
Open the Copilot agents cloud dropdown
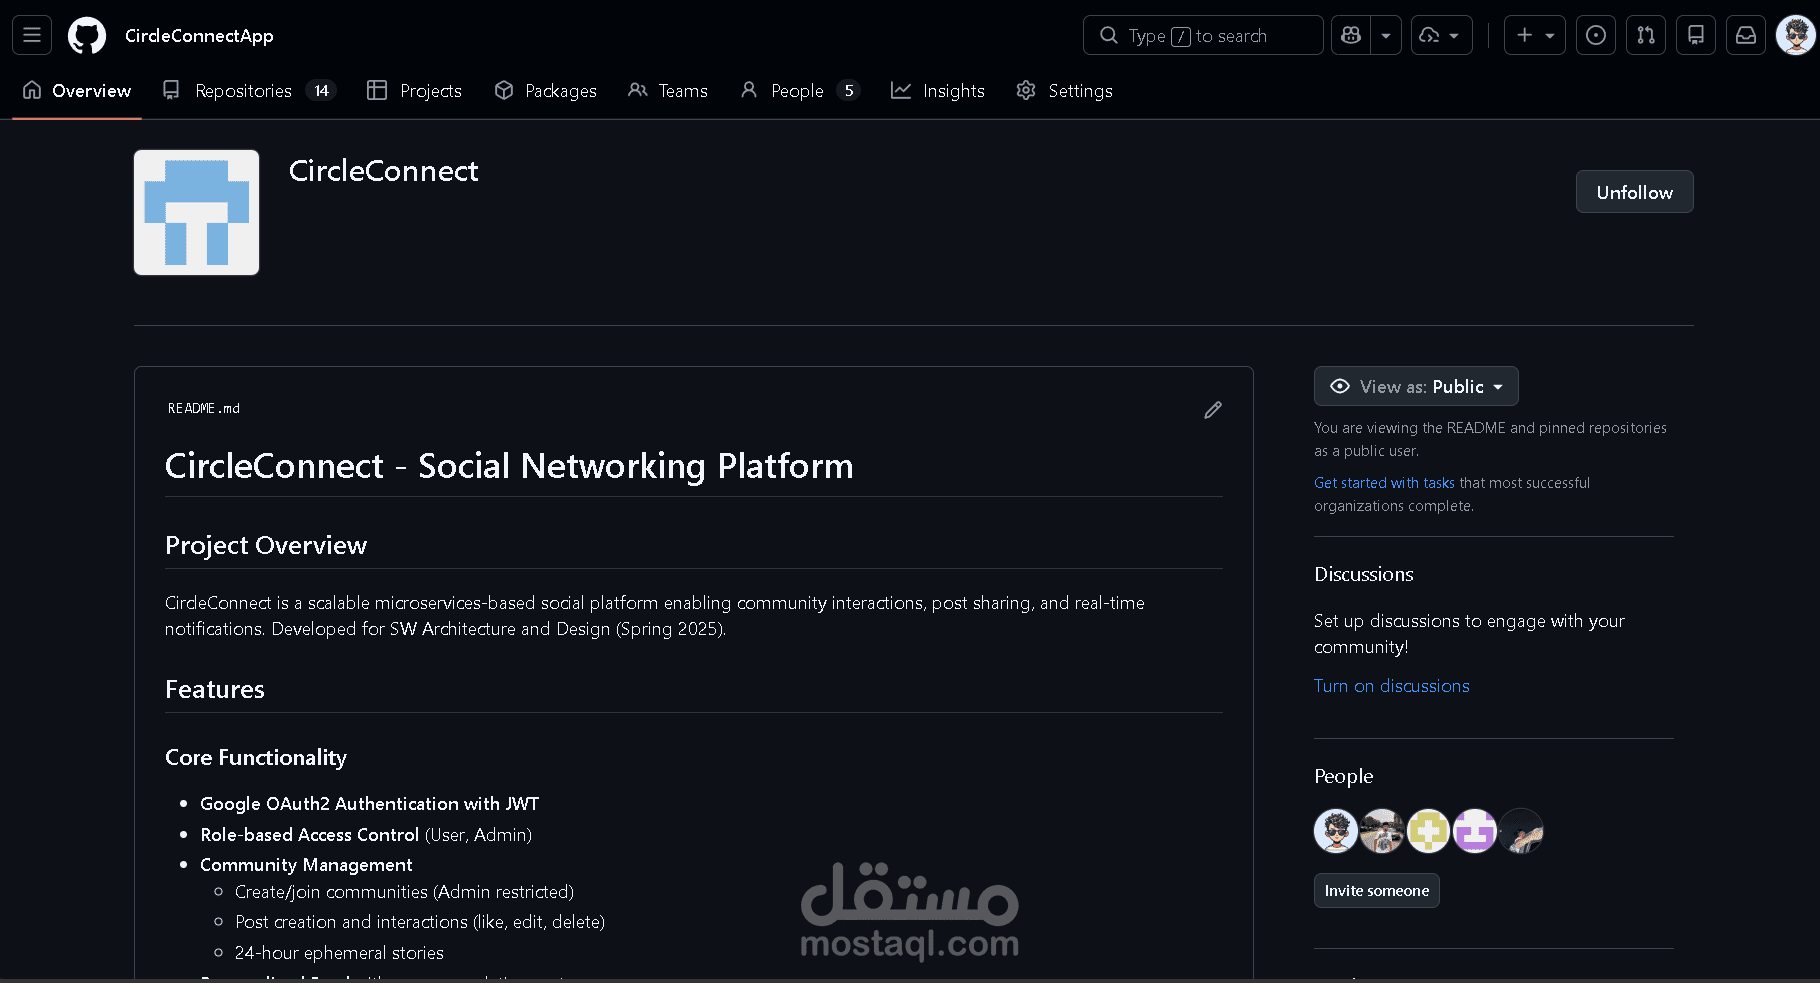[1441, 35]
